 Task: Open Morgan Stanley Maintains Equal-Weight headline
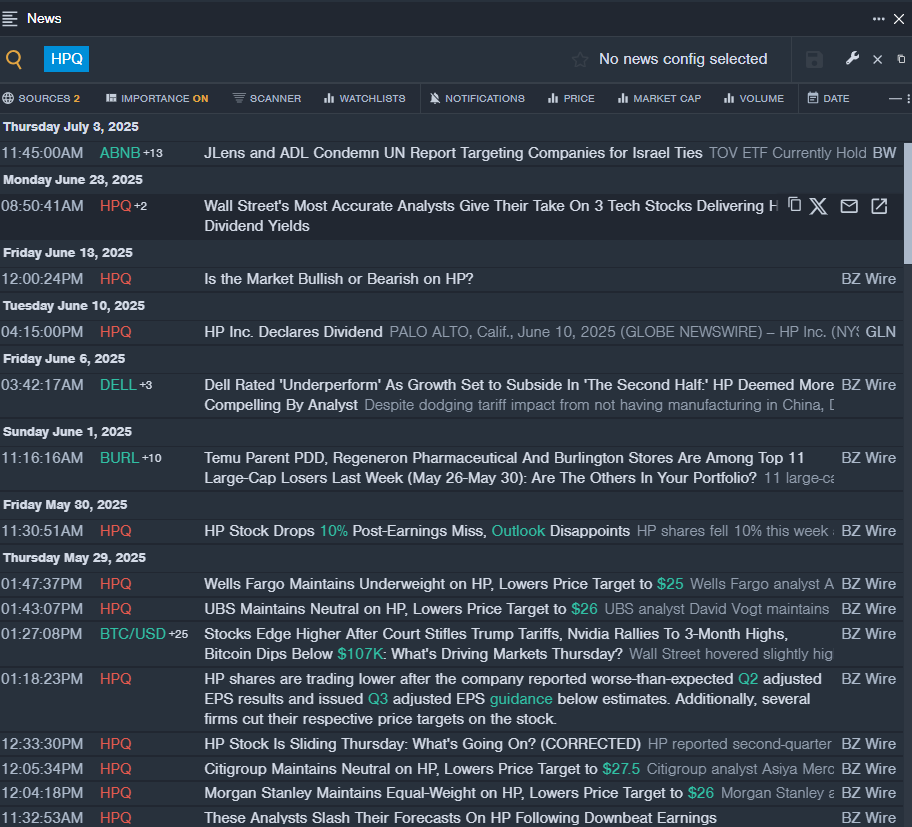(459, 793)
